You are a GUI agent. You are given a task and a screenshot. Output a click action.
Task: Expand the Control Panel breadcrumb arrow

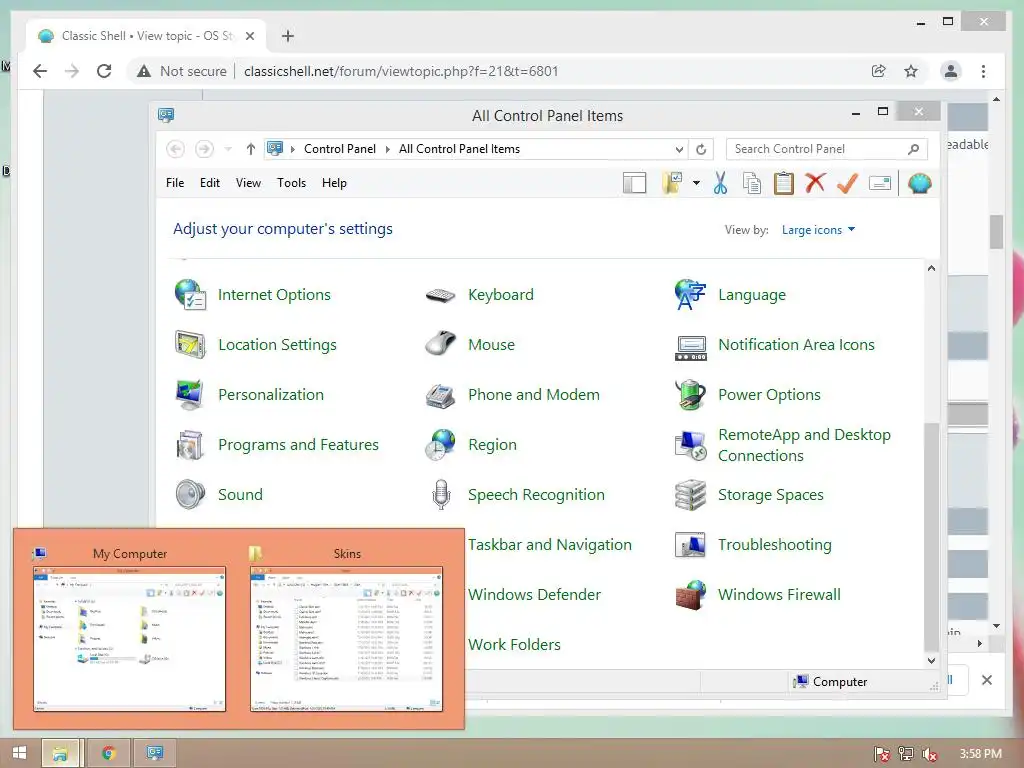(x=387, y=150)
